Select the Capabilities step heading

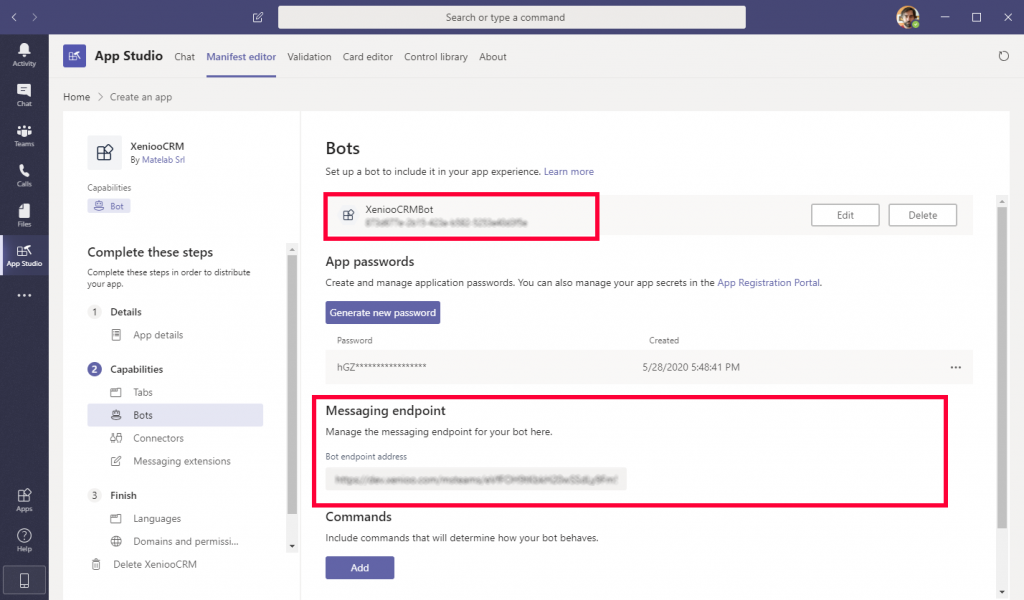pos(136,370)
